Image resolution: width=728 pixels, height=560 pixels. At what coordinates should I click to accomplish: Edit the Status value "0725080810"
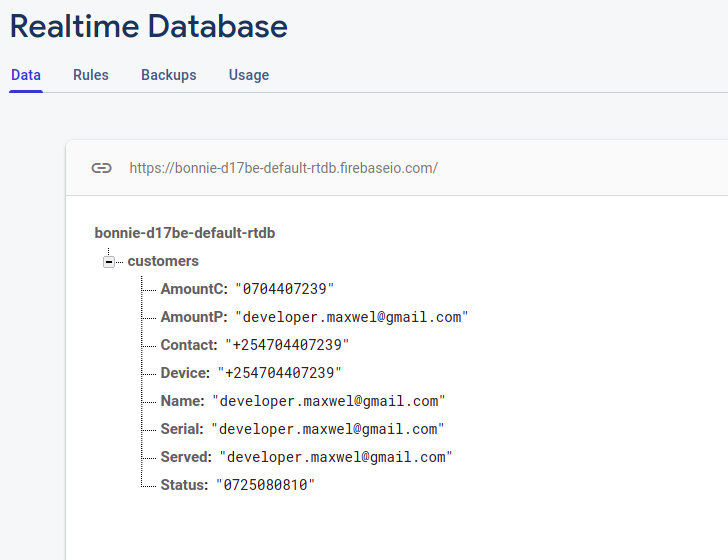(x=265, y=485)
